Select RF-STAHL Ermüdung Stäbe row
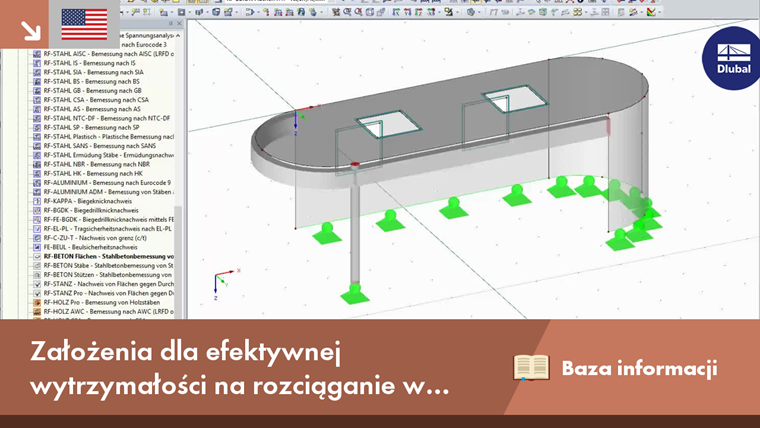Viewport: 760px width, 428px height. pyautogui.click(x=109, y=155)
